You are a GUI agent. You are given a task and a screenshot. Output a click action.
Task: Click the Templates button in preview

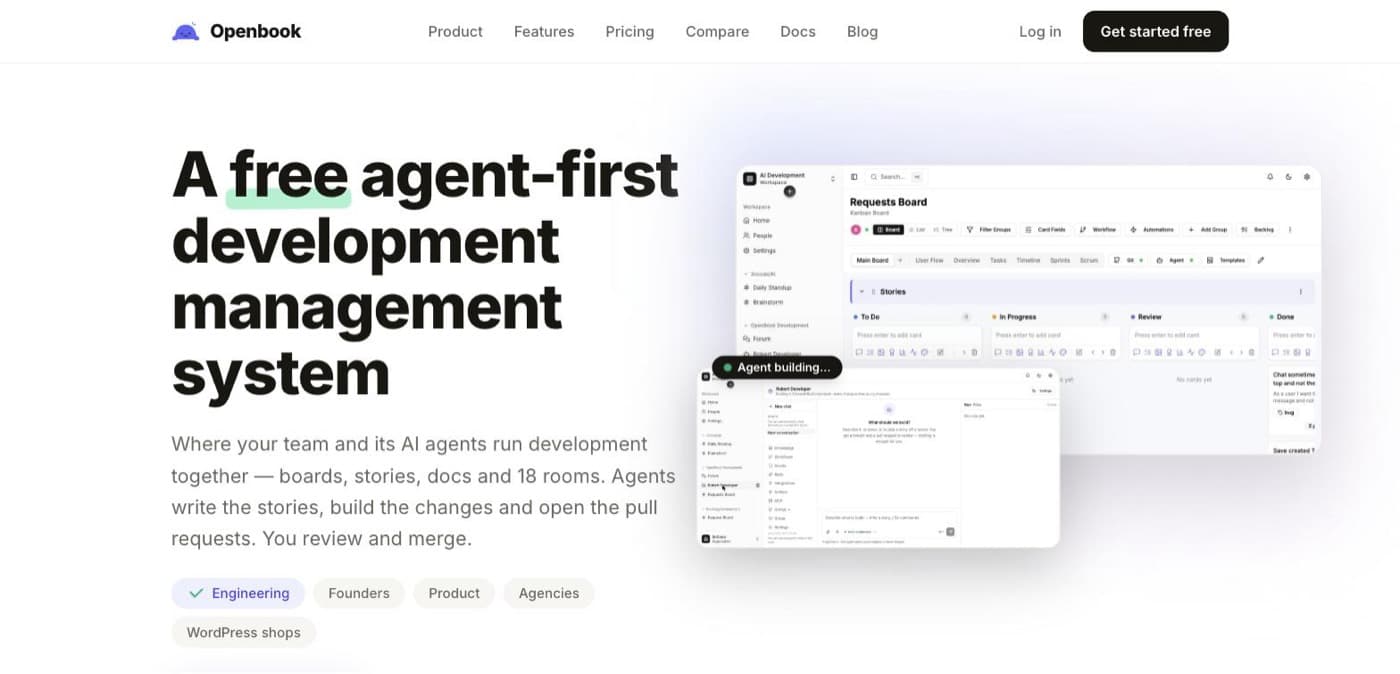1225,260
